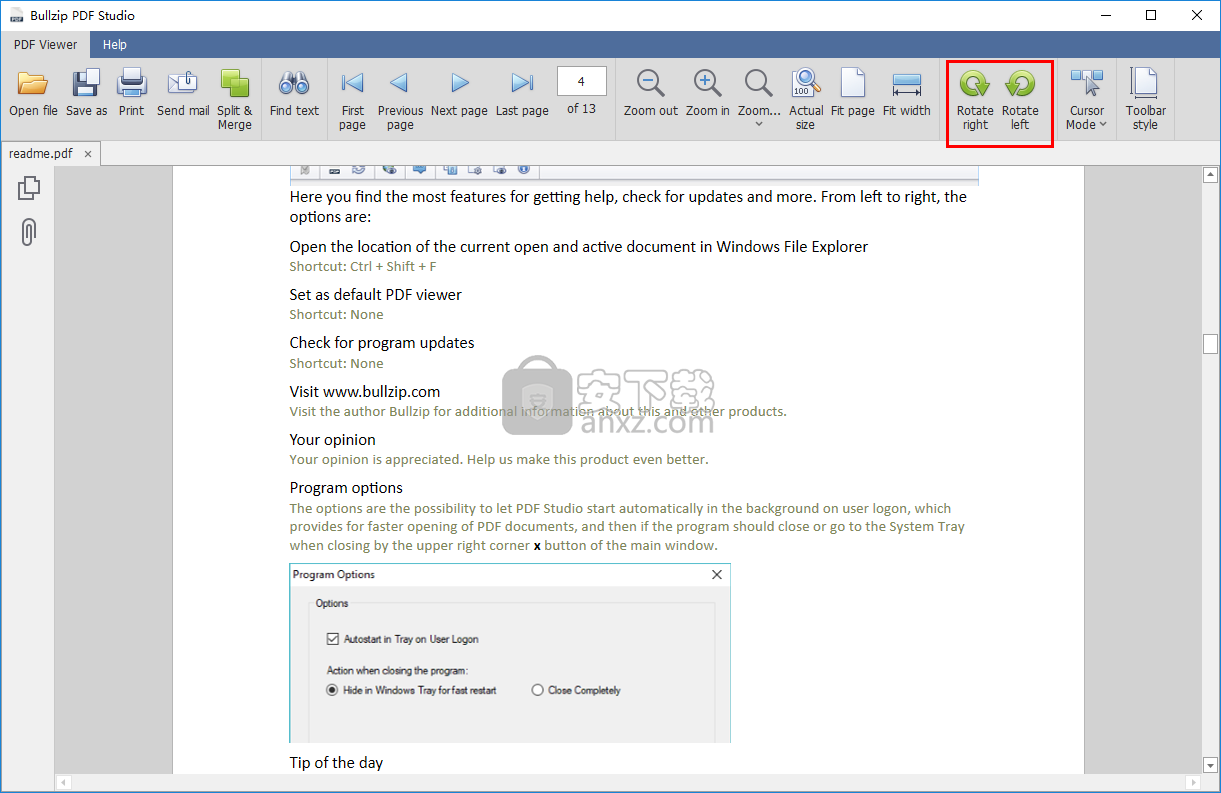The image size is (1221, 793).
Task: Click the 'Set as default PDF viewer' text
Action: 375,295
